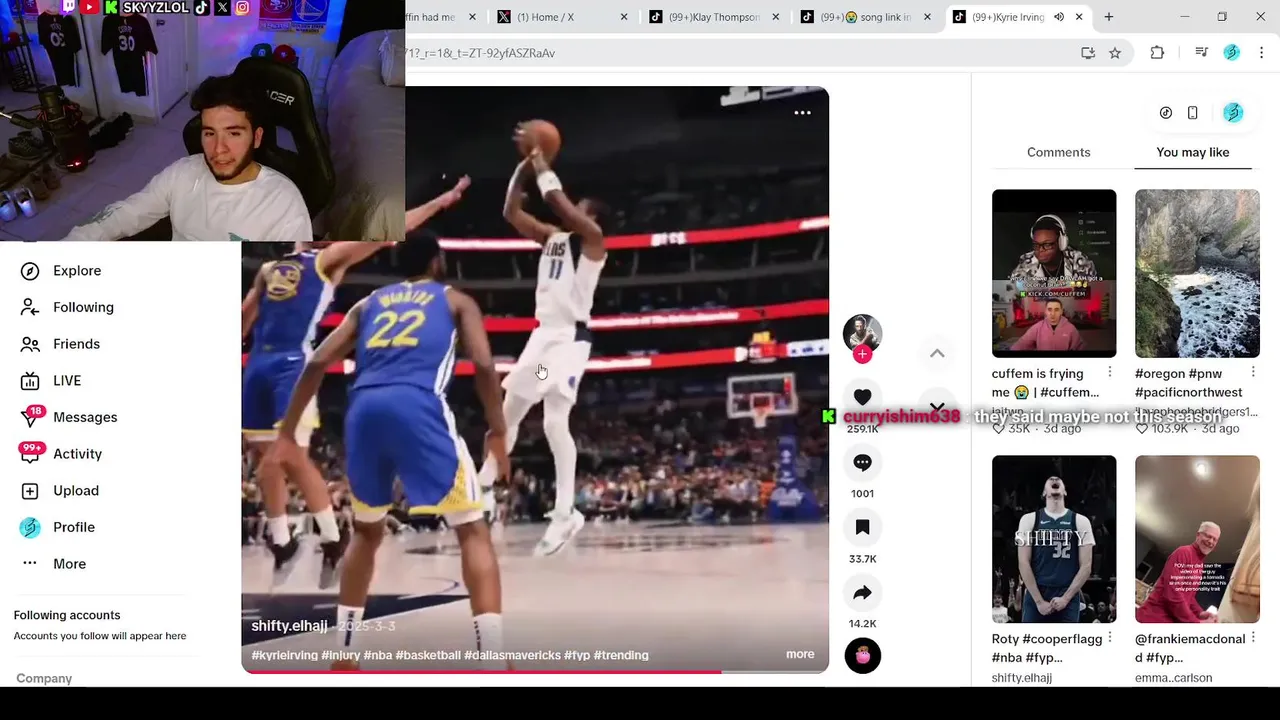Screen dimensions: 1280x720
Task: Open the Chrome three-dot menu
Action: pos(1262,53)
